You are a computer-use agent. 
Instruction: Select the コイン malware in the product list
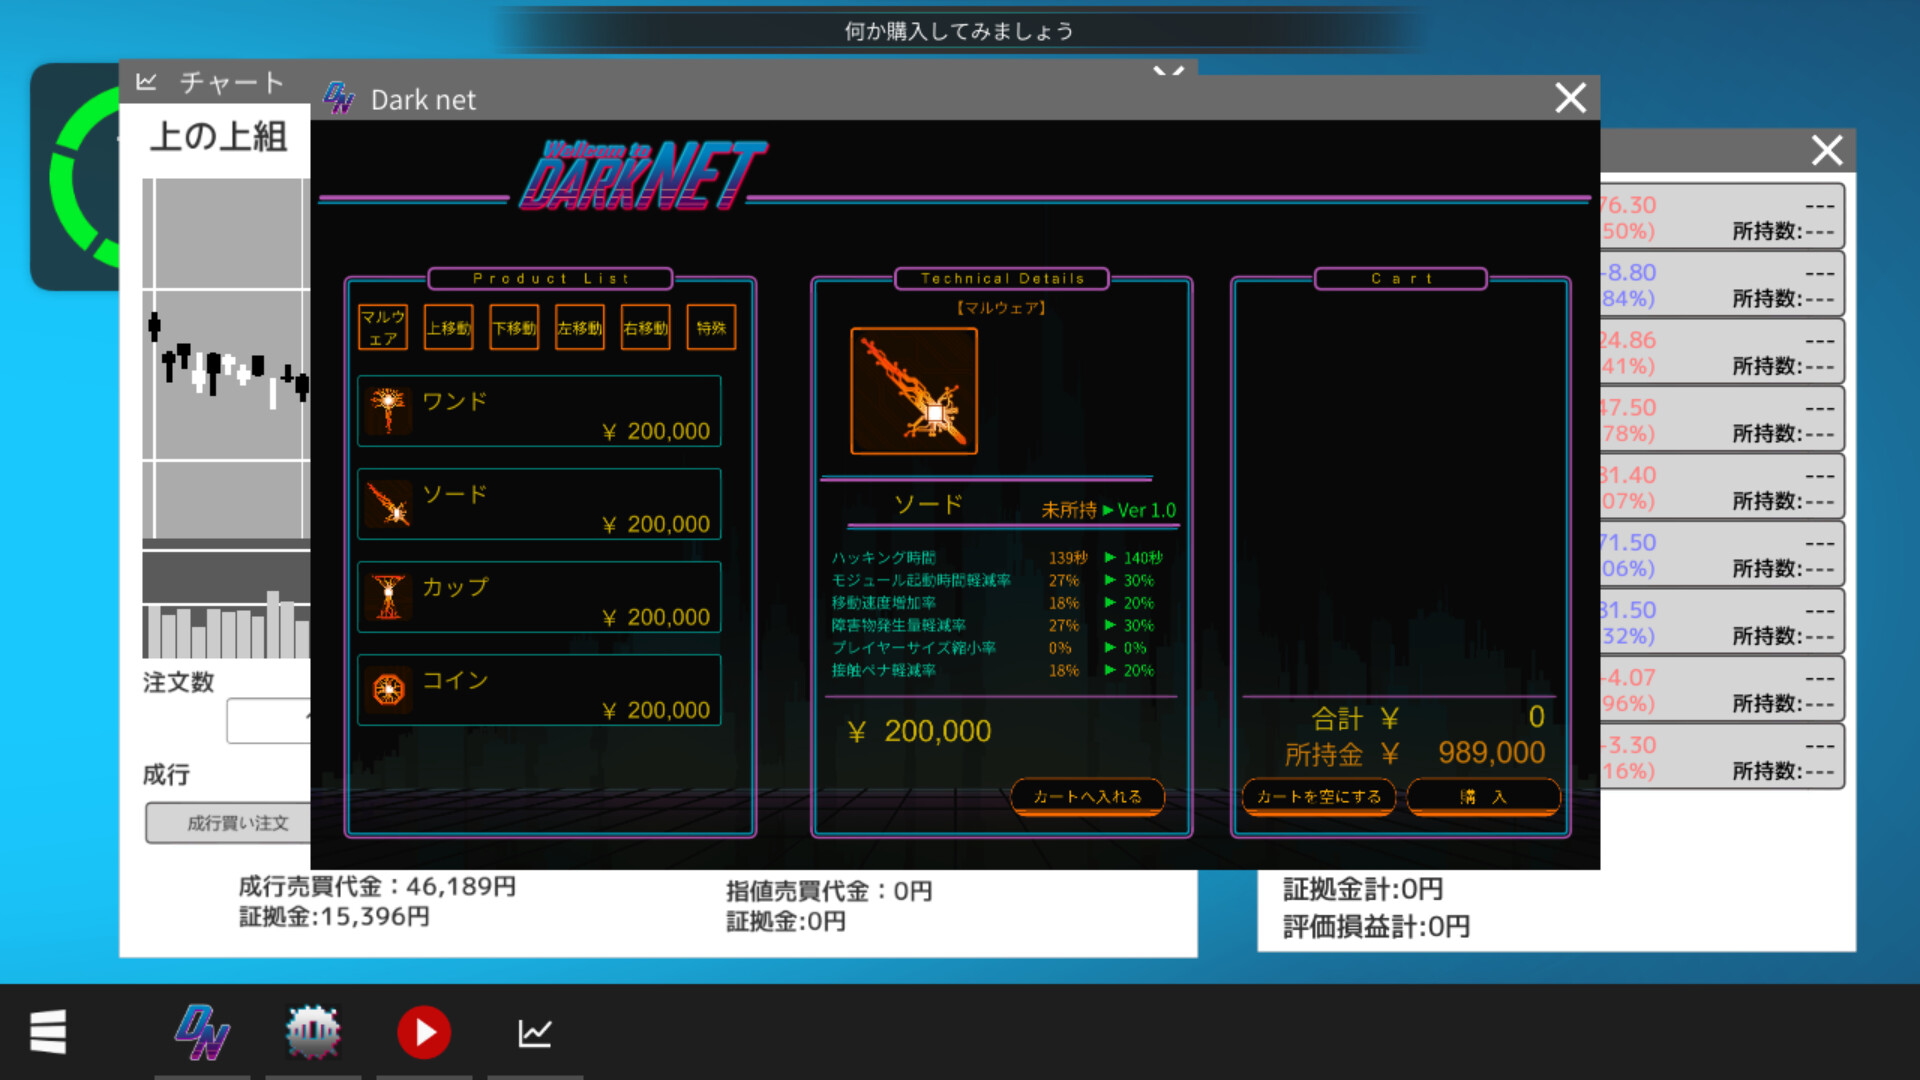point(538,690)
